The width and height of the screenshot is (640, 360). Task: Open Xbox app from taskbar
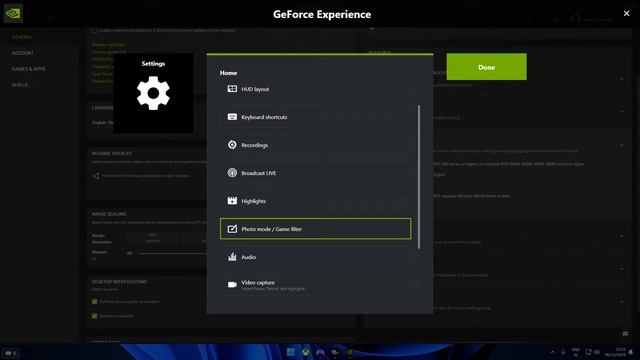coord(306,352)
